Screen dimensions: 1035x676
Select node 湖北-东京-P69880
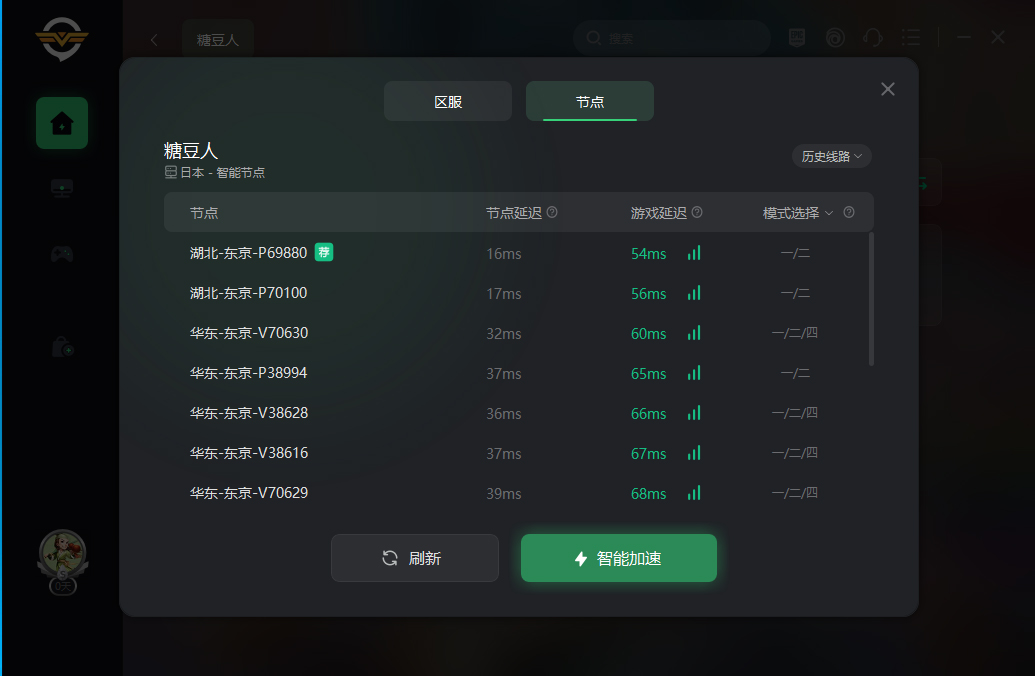[x=518, y=253]
